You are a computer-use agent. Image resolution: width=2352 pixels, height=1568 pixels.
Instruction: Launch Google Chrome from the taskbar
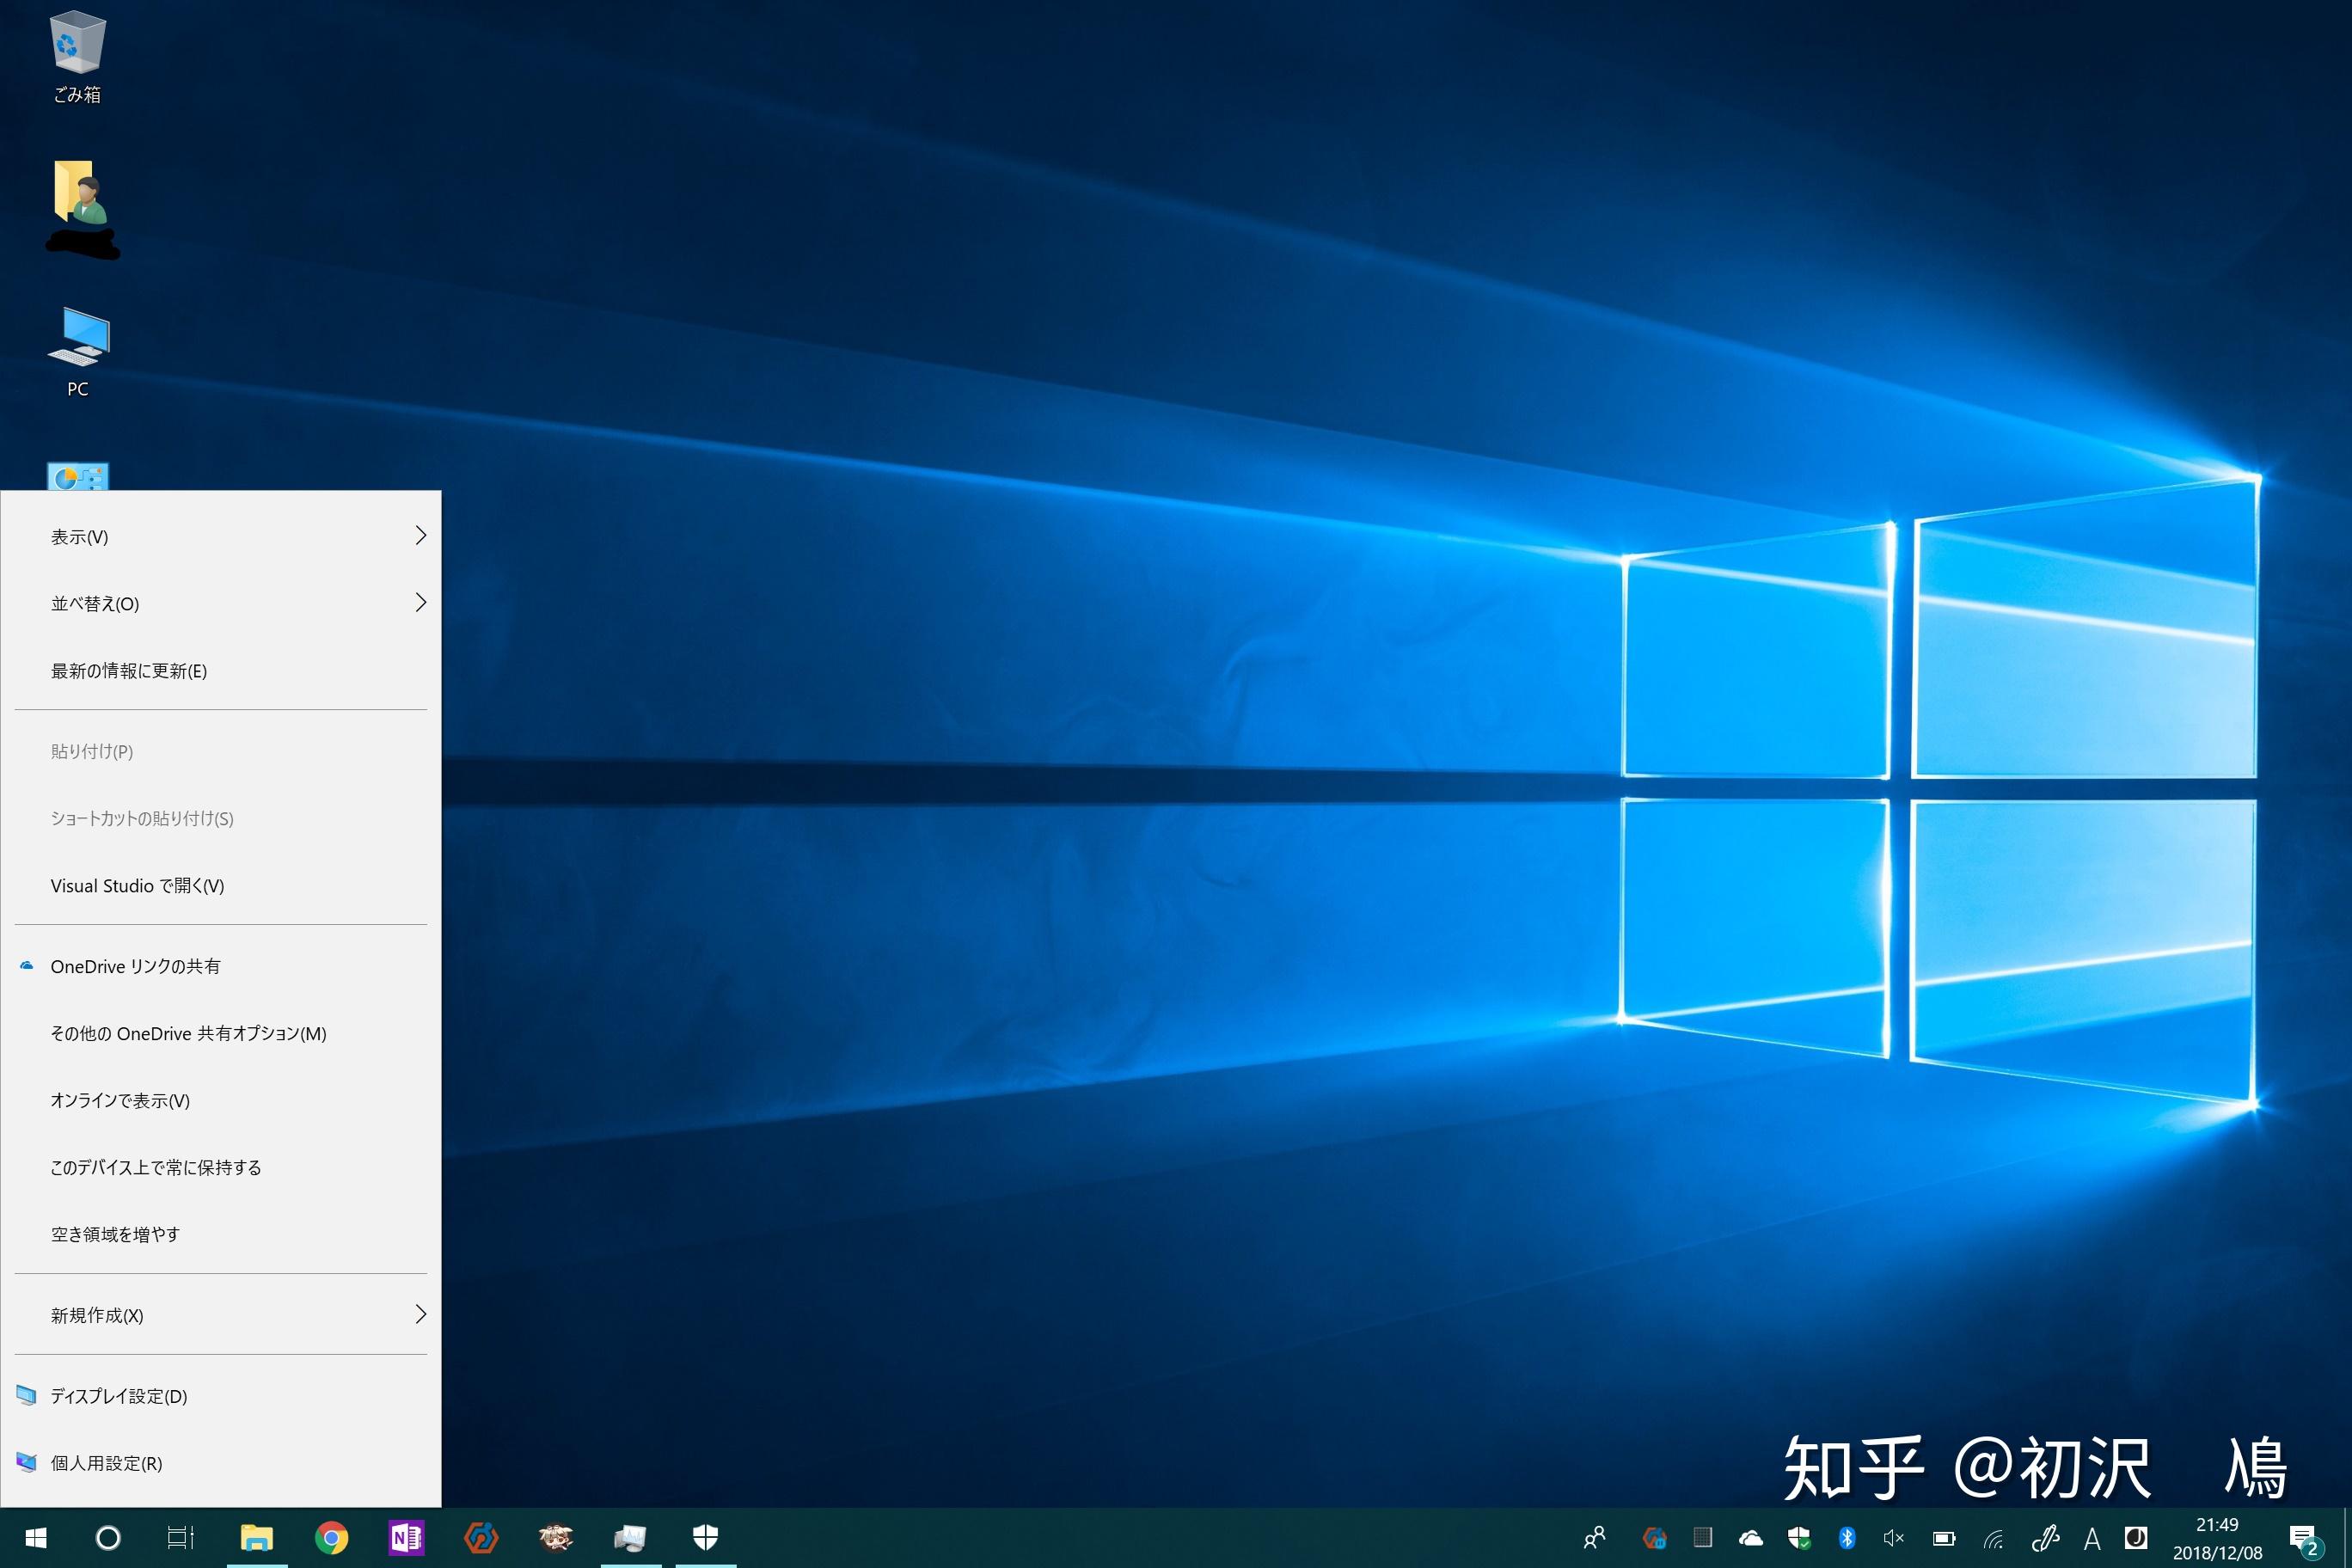(332, 1538)
